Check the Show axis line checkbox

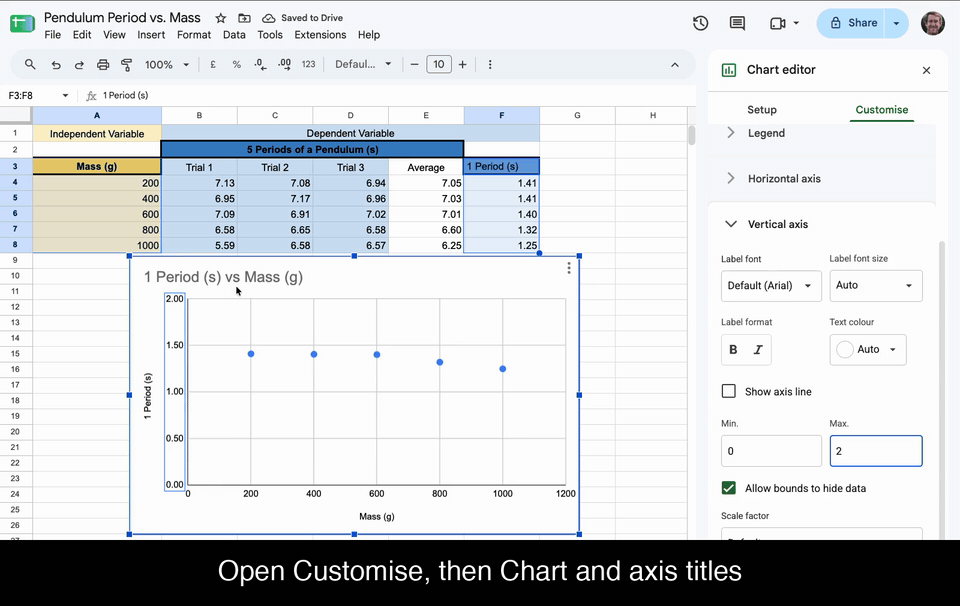pos(729,391)
